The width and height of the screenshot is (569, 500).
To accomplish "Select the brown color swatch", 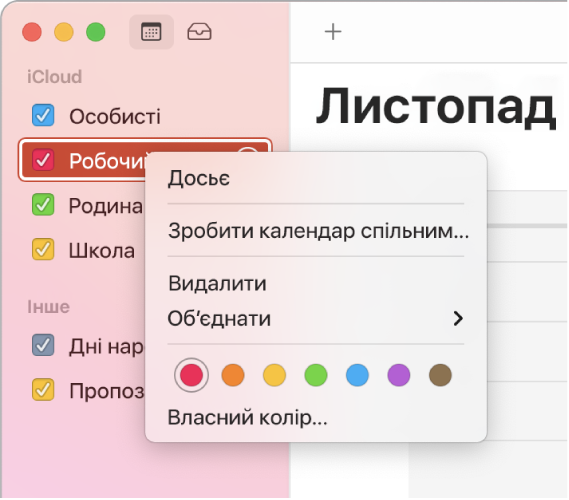I will (440, 375).
